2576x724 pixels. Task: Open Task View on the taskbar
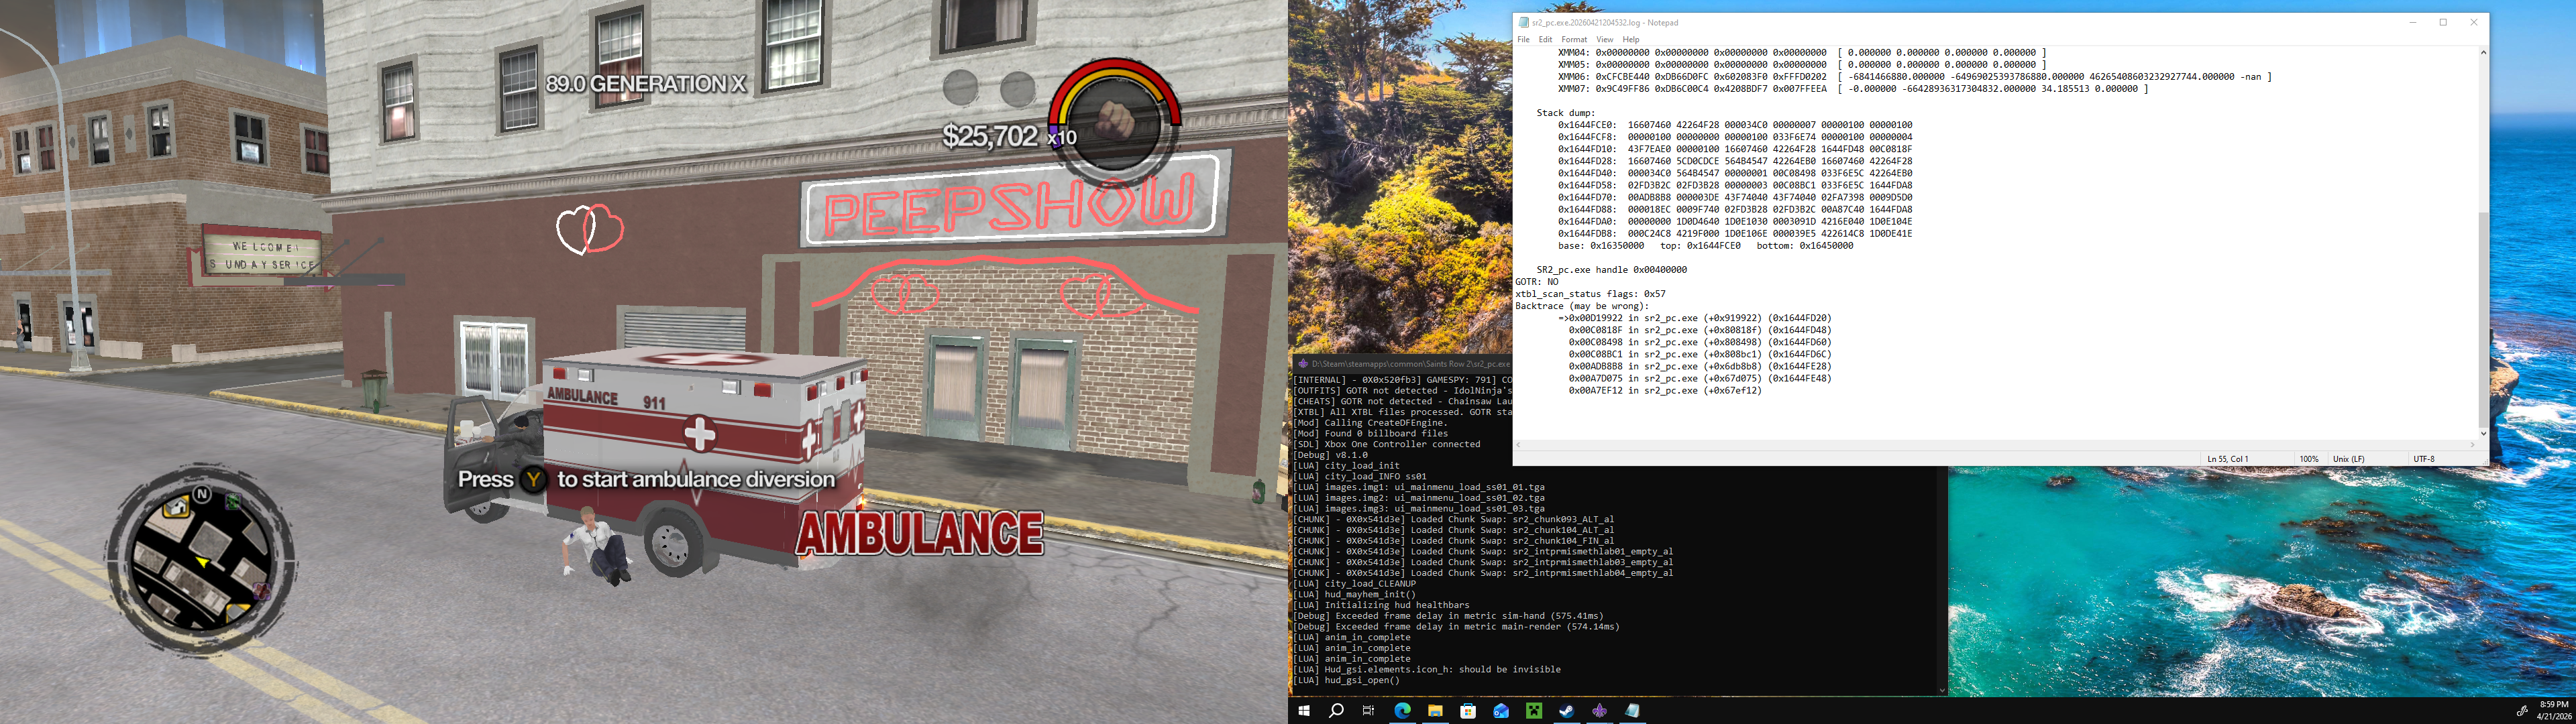1369,711
